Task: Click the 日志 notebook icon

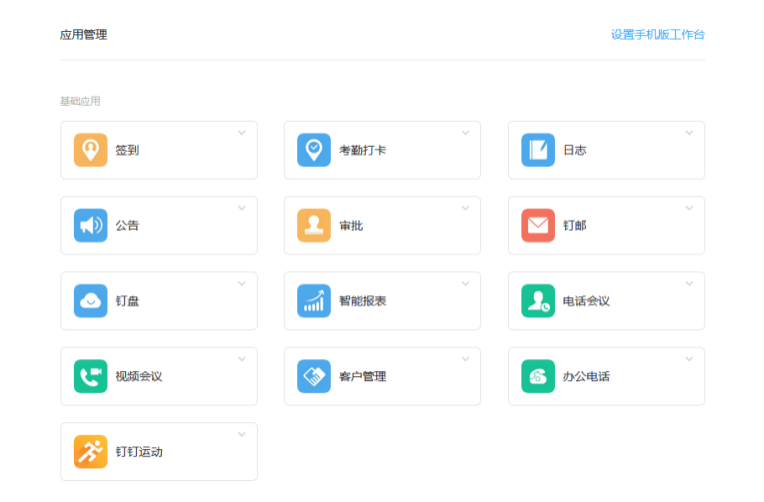Action: pos(538,150)
